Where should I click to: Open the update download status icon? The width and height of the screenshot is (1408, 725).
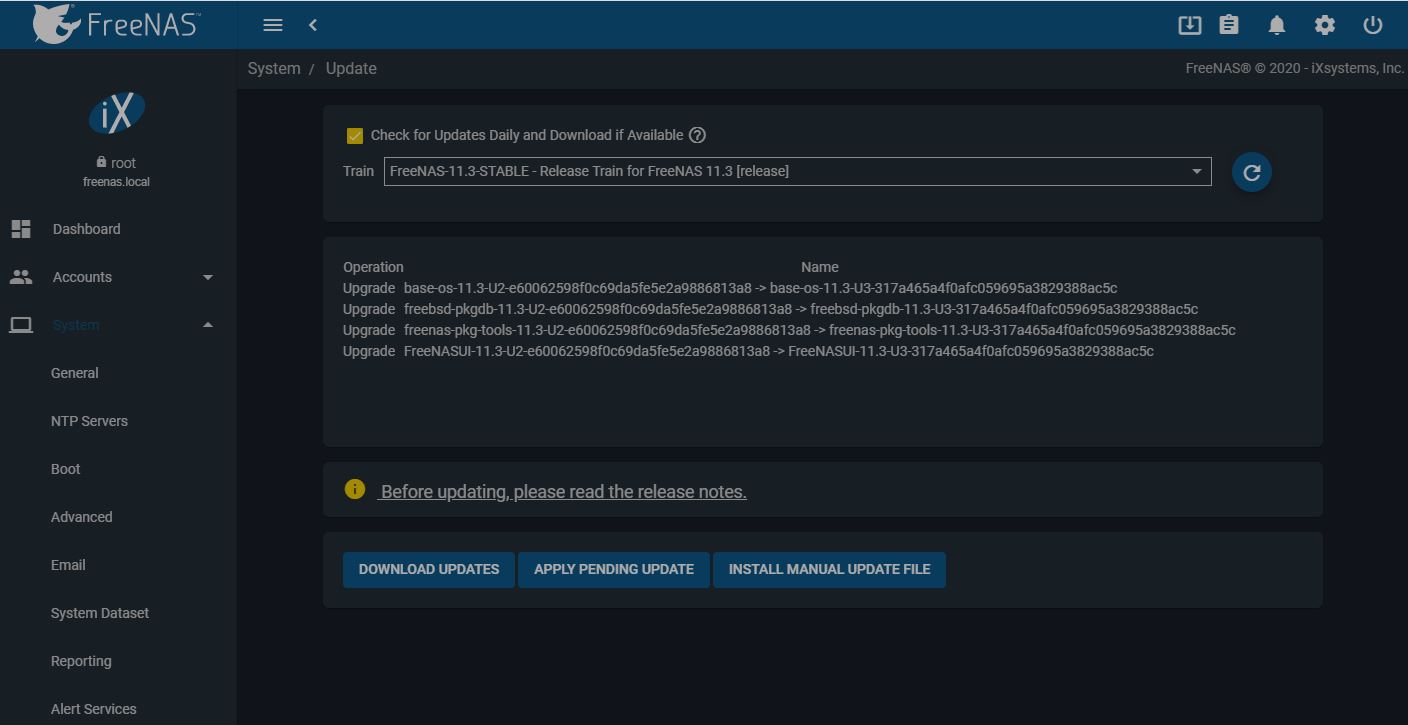(1189, 25)
